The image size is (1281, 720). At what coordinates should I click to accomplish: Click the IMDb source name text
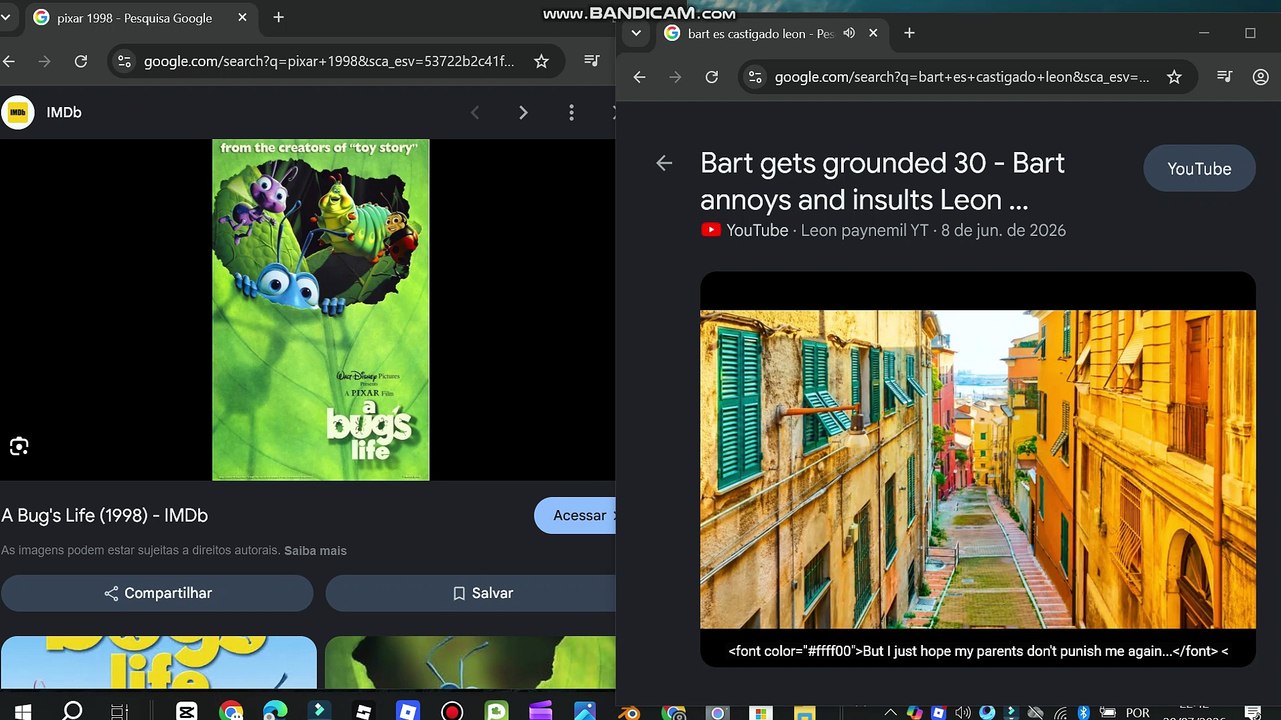(64, 113)
